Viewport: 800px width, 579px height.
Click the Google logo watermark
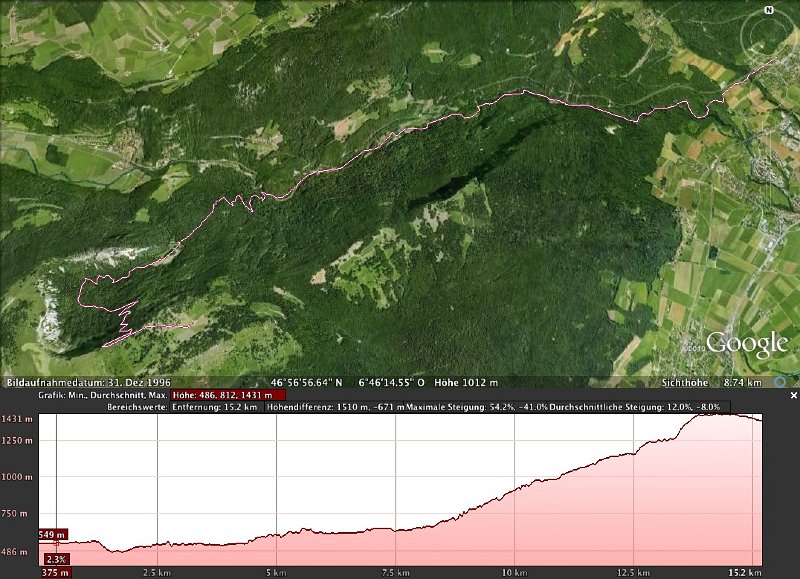tap(747, 344)
